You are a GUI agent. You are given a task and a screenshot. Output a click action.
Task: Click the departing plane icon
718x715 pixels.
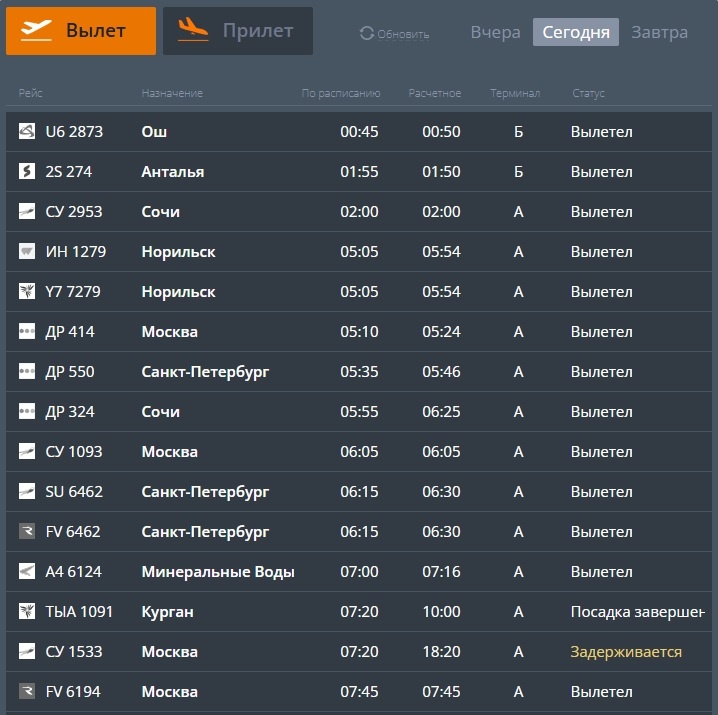pos(36,30)
